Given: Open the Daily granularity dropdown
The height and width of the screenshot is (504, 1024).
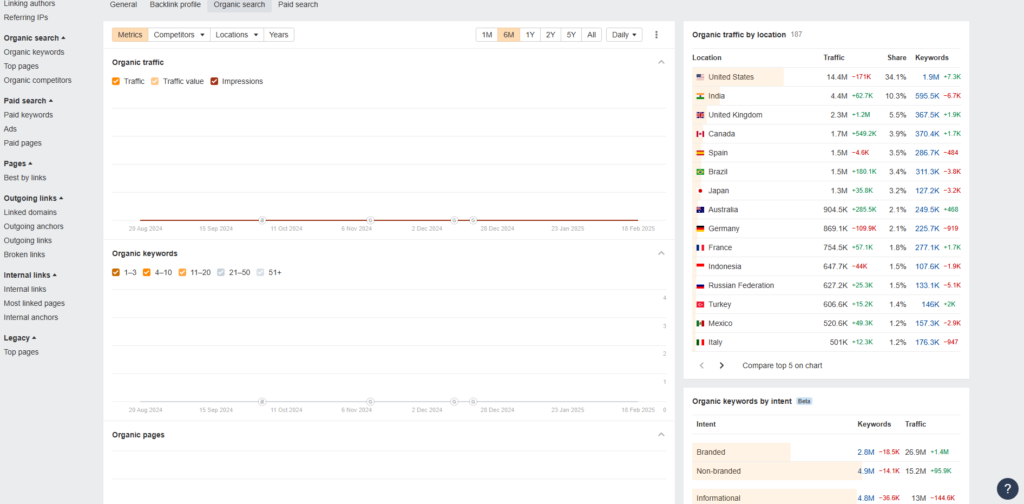Looking at the screenshot, I should click(x=624, y=35).
